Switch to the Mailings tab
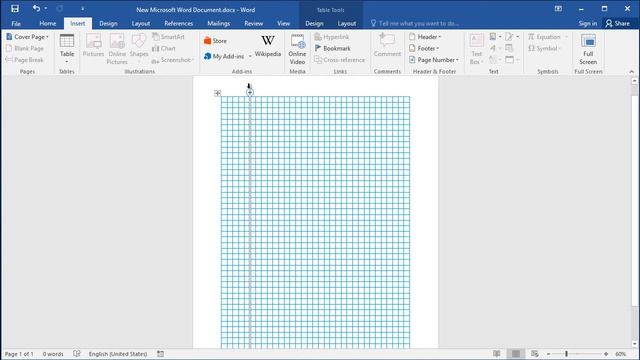This screenshot has height=360, width=640. click(219, 24)
